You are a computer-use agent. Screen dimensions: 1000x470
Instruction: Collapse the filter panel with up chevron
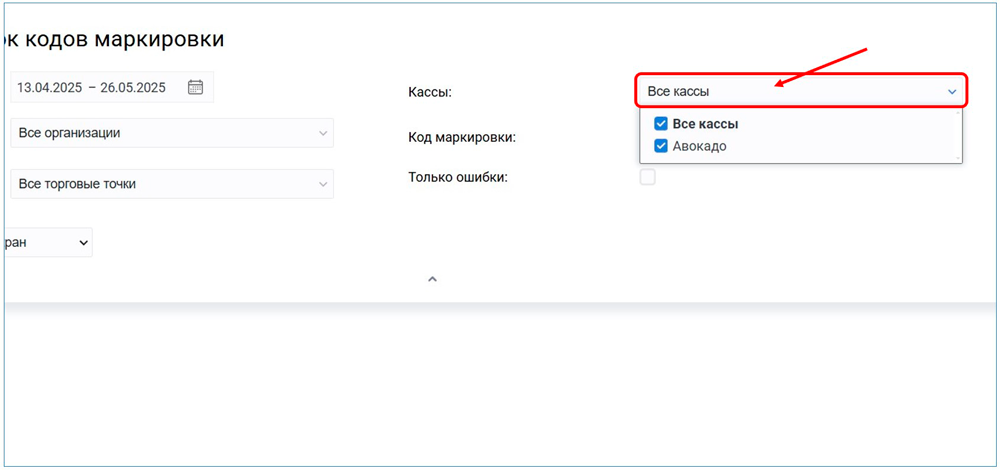point(432,279)
